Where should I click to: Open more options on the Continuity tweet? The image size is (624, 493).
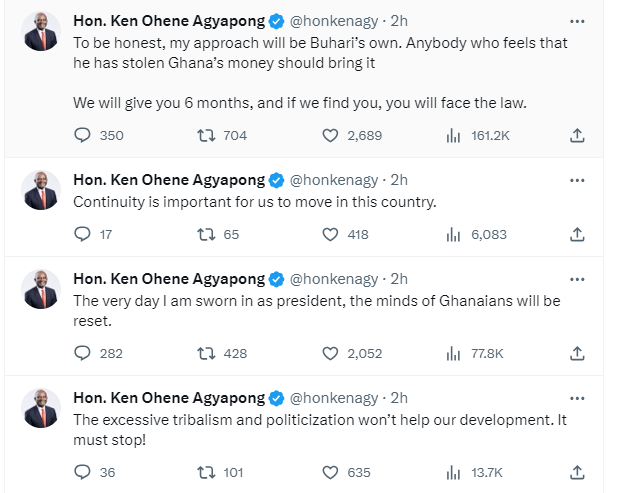(577, 180)
